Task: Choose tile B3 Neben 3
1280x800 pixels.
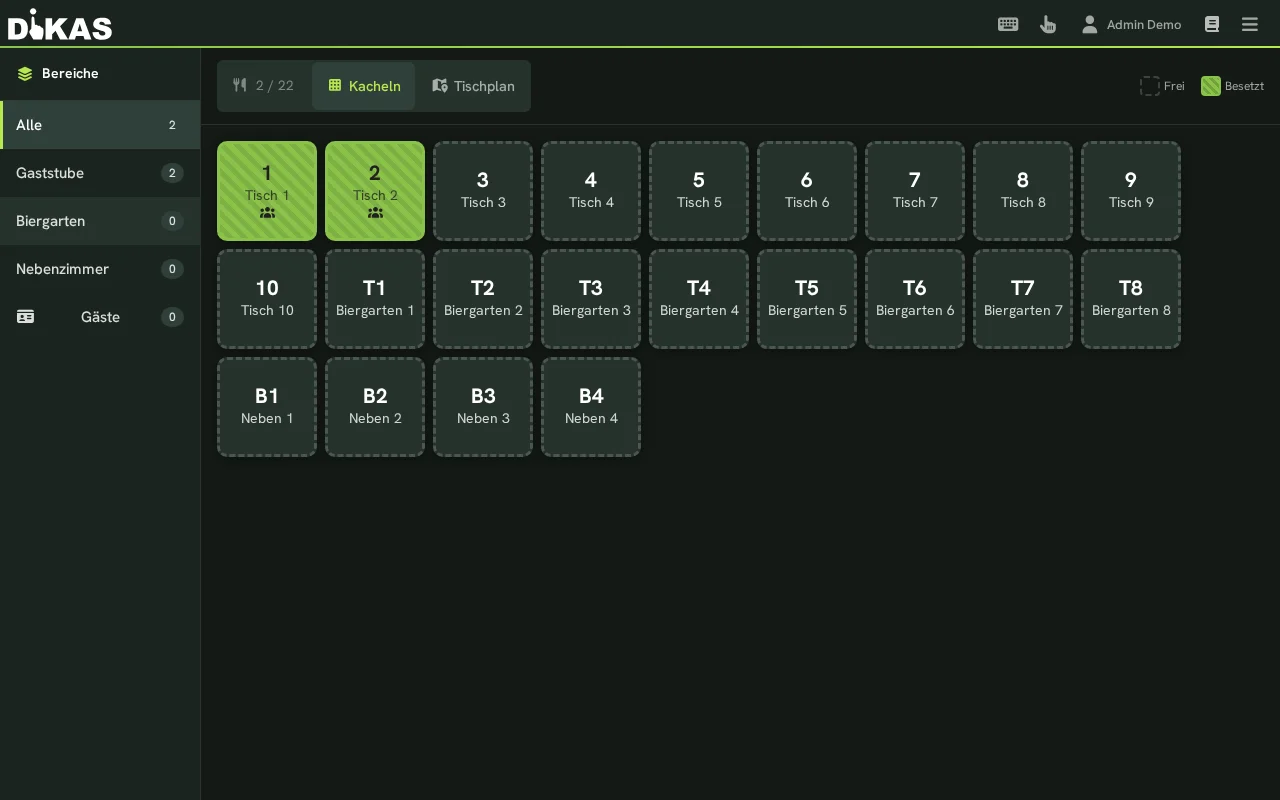Action: [483, 407]
